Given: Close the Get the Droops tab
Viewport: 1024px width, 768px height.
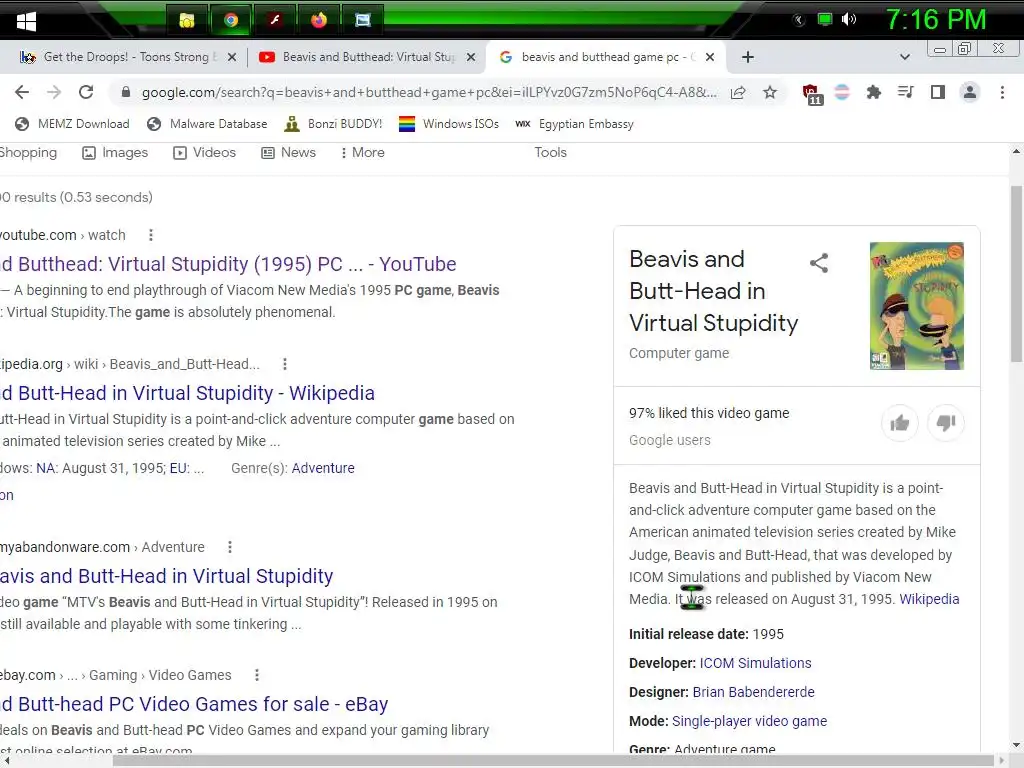Looking at the screenshot, I should pos(232,57).
